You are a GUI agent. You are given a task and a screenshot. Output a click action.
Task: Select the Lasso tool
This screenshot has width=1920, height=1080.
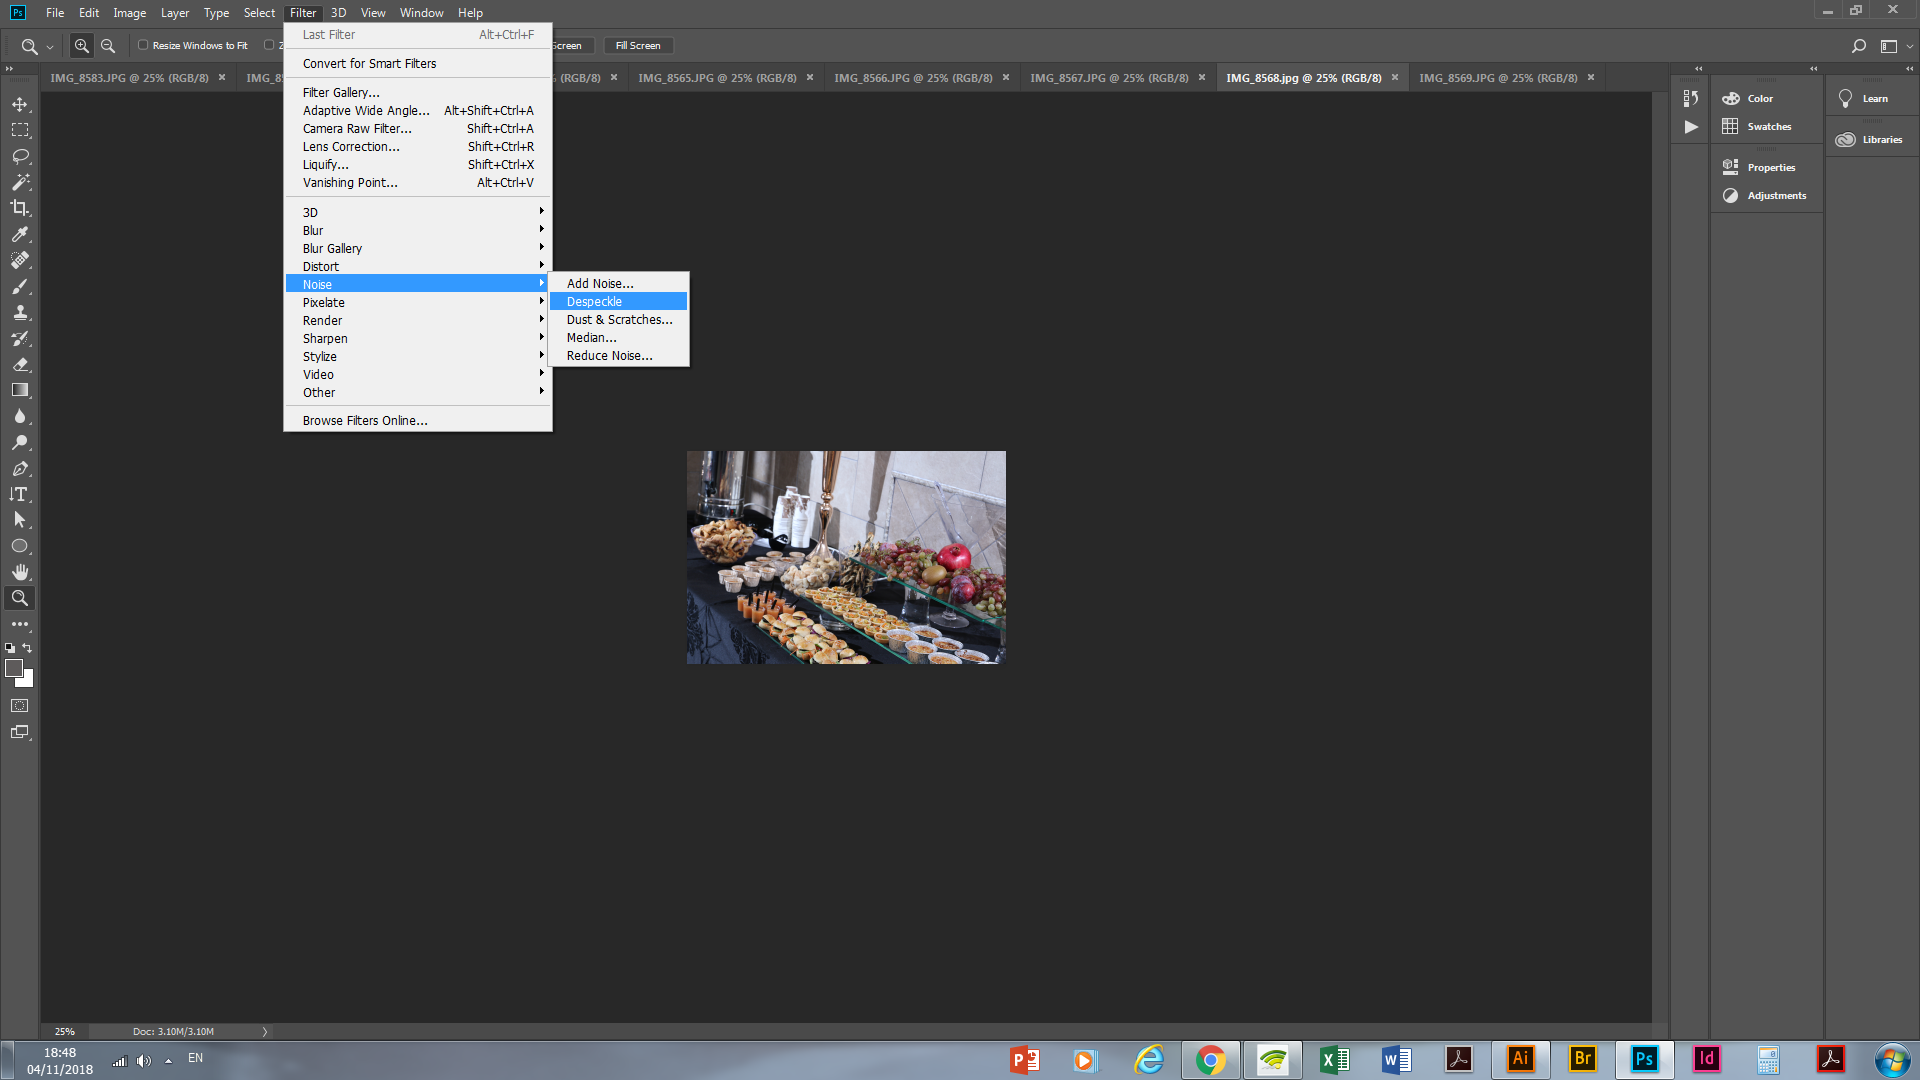[20, 156]
